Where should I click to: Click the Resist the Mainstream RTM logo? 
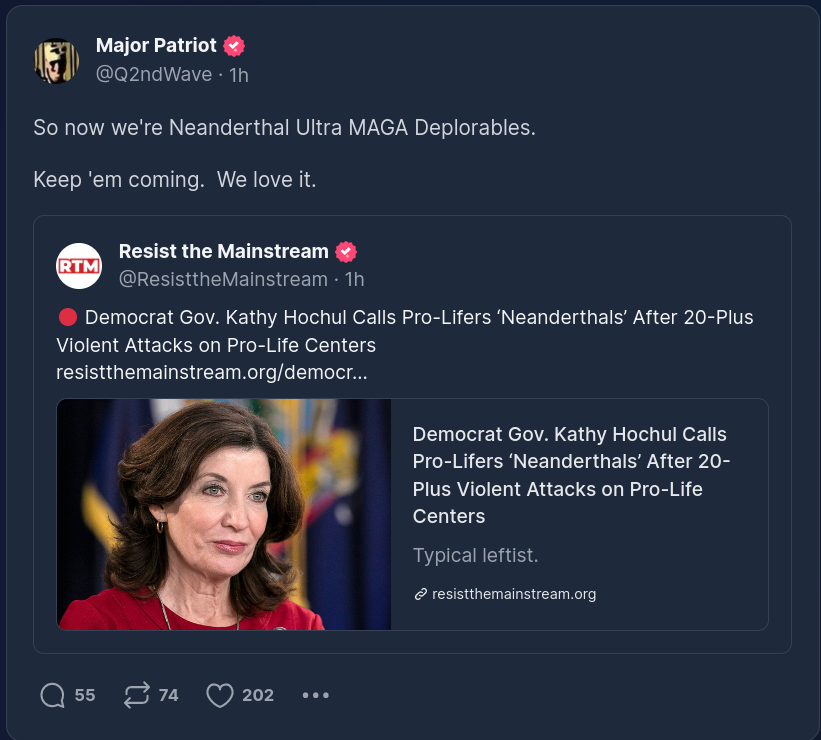[x=79, y=265]
